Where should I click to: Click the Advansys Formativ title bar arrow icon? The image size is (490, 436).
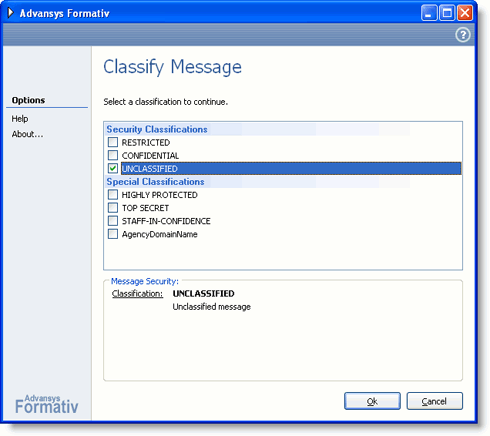pyautogui.click(x=11, y=13)
